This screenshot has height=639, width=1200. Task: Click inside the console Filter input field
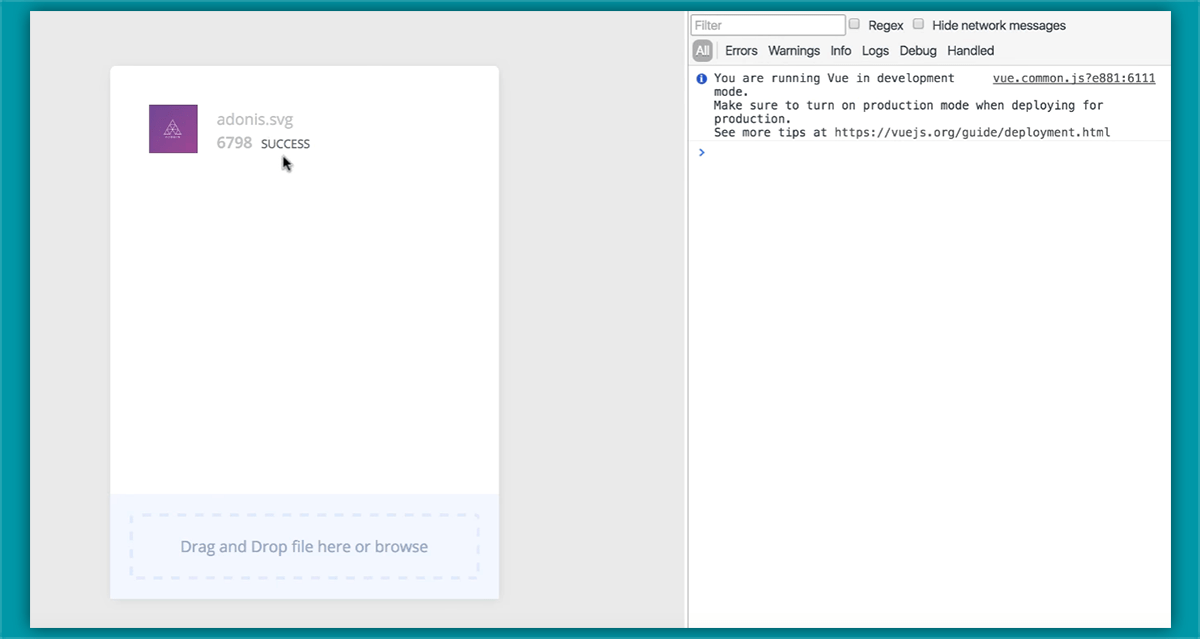pos(767,24)
